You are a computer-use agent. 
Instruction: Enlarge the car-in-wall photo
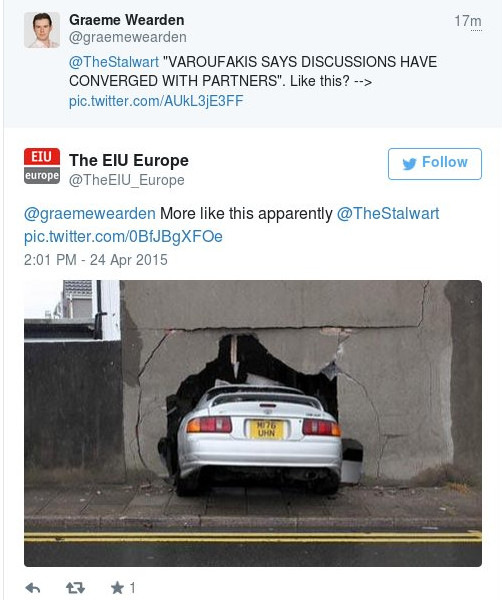[x=253, y=424]
